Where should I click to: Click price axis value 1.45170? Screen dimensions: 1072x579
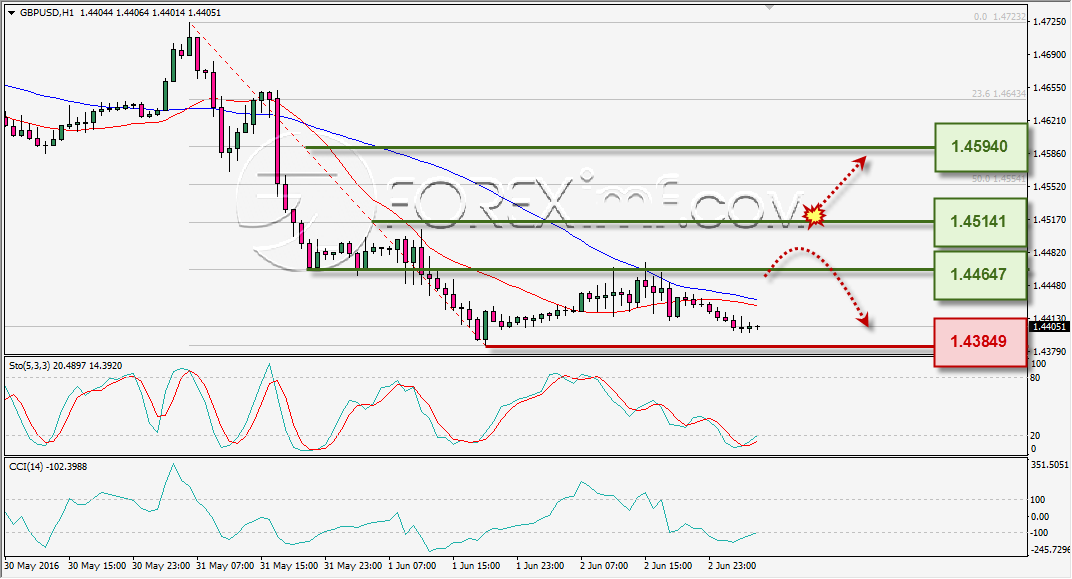[1049, 219]
